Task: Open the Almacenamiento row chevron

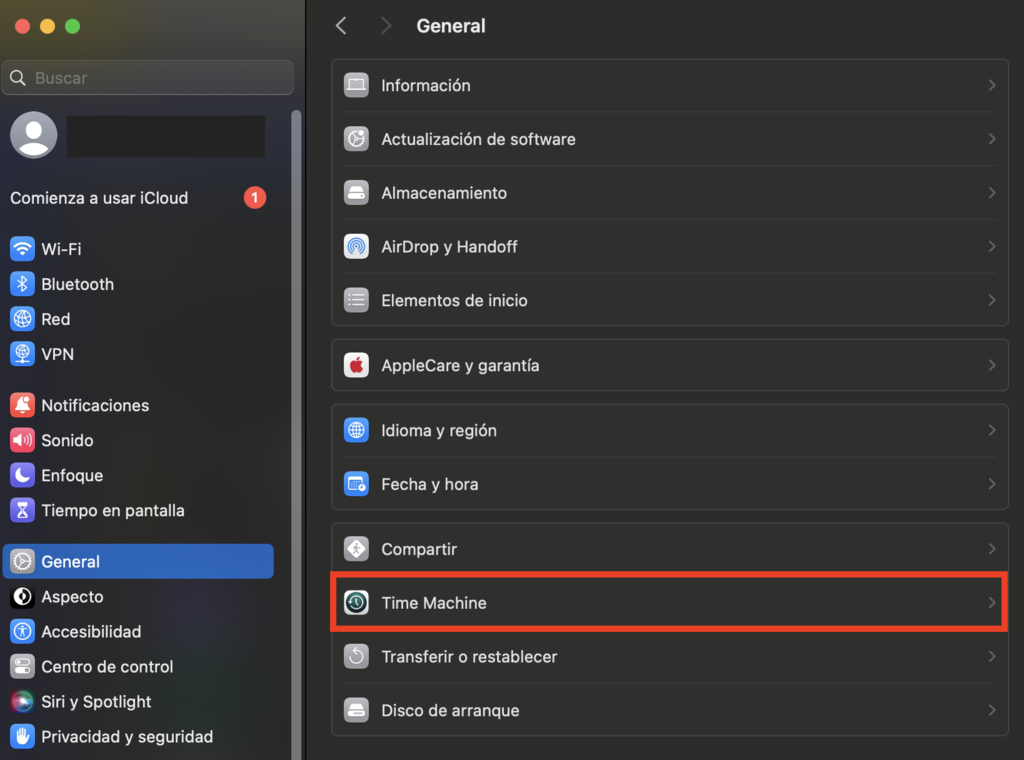Action: click(991, 193)
